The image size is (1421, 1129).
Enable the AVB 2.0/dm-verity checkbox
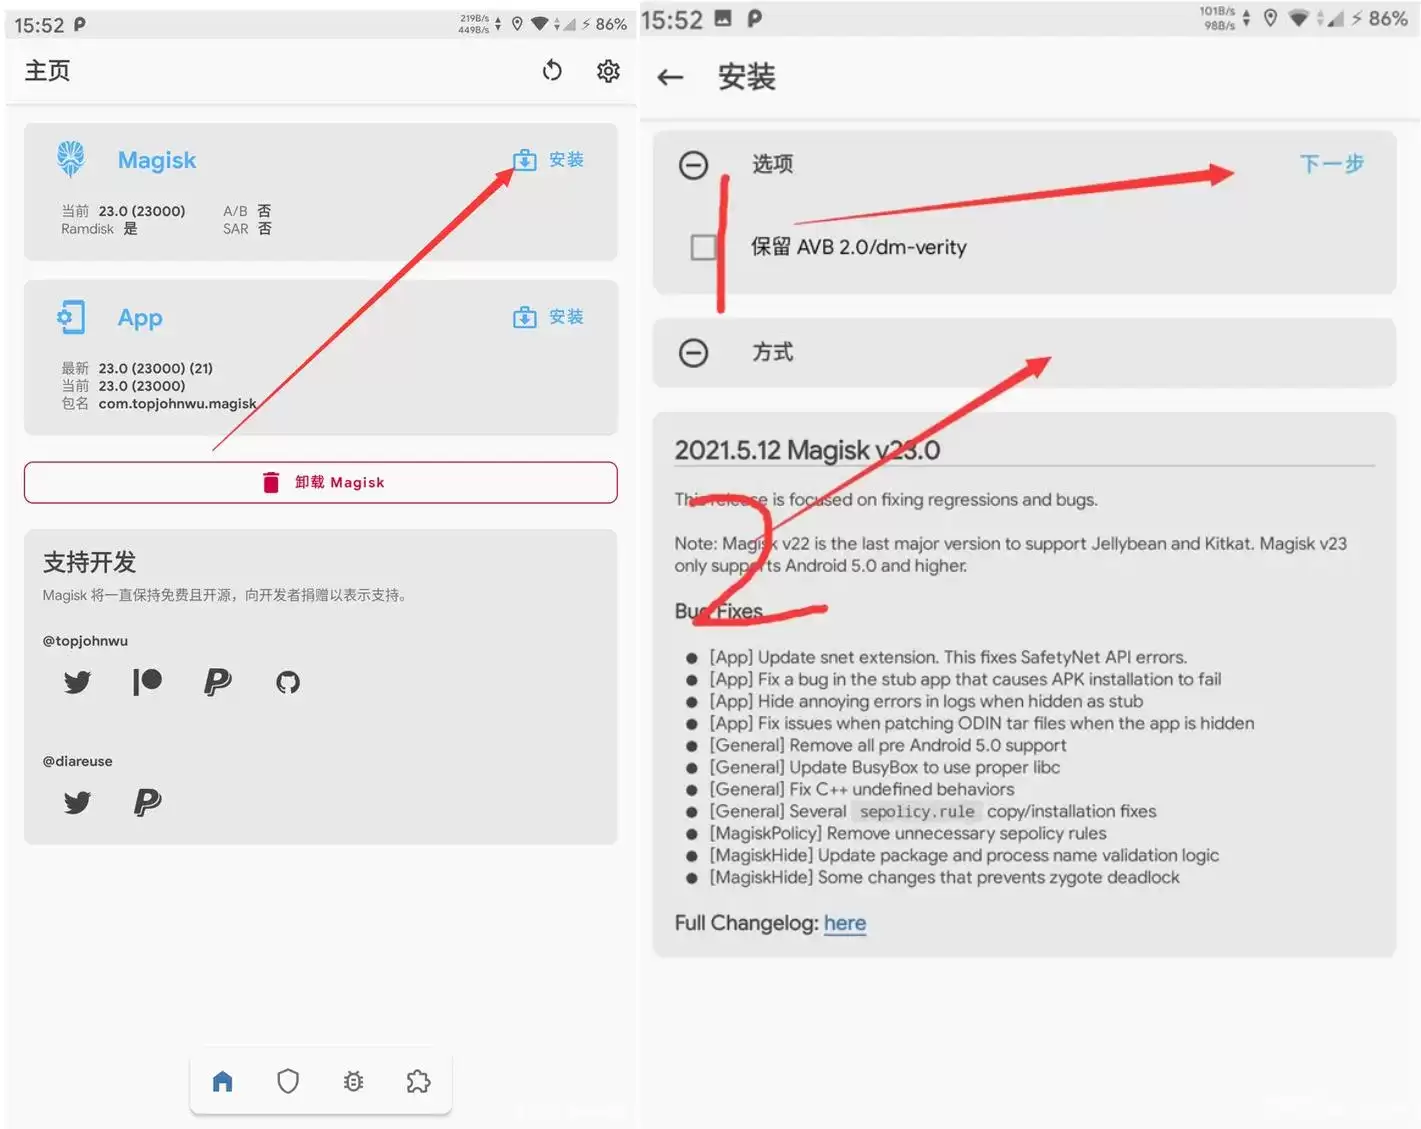tap(704, 247)
